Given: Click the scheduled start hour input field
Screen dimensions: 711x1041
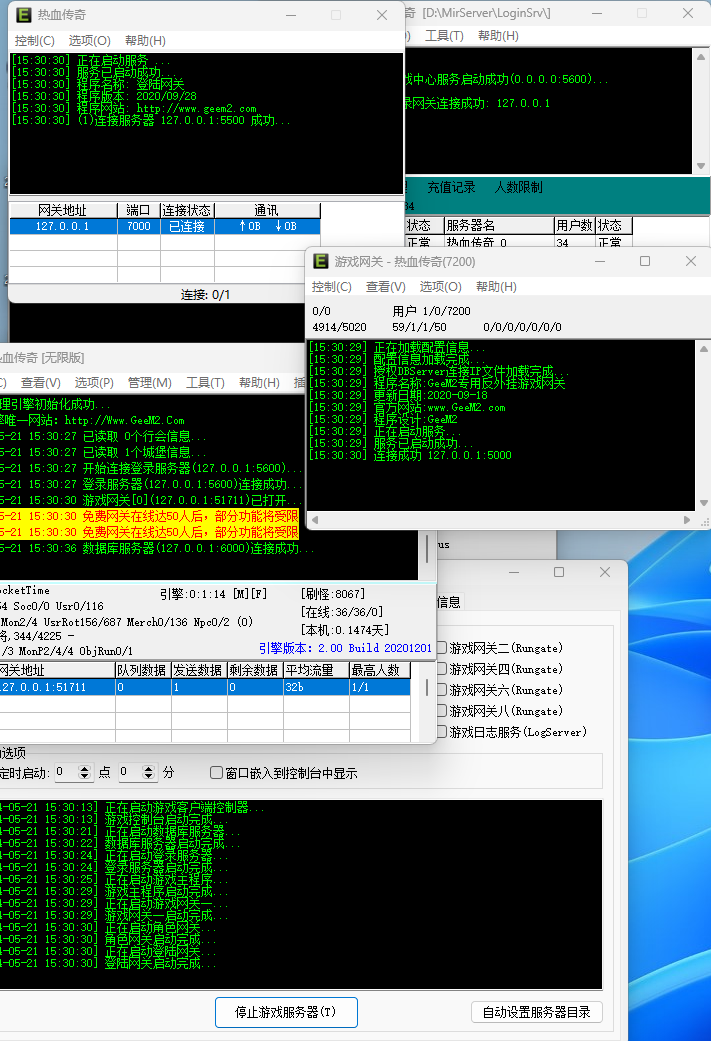Looking at the screenshot, I should (x=67, y=773).
